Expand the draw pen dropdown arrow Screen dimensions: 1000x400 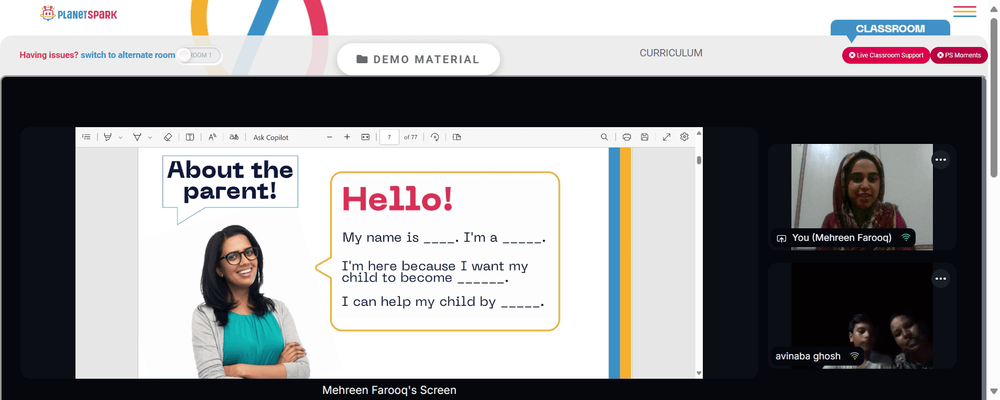coord(151,138)
